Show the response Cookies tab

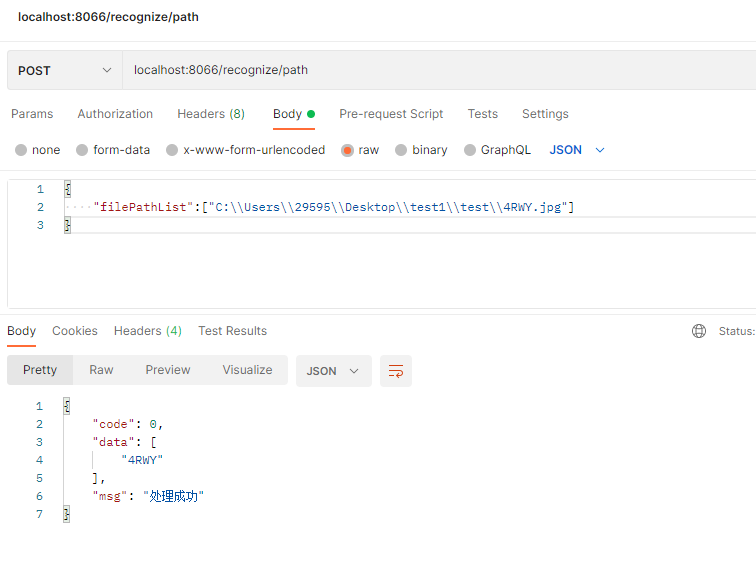[x=75, y=331]
